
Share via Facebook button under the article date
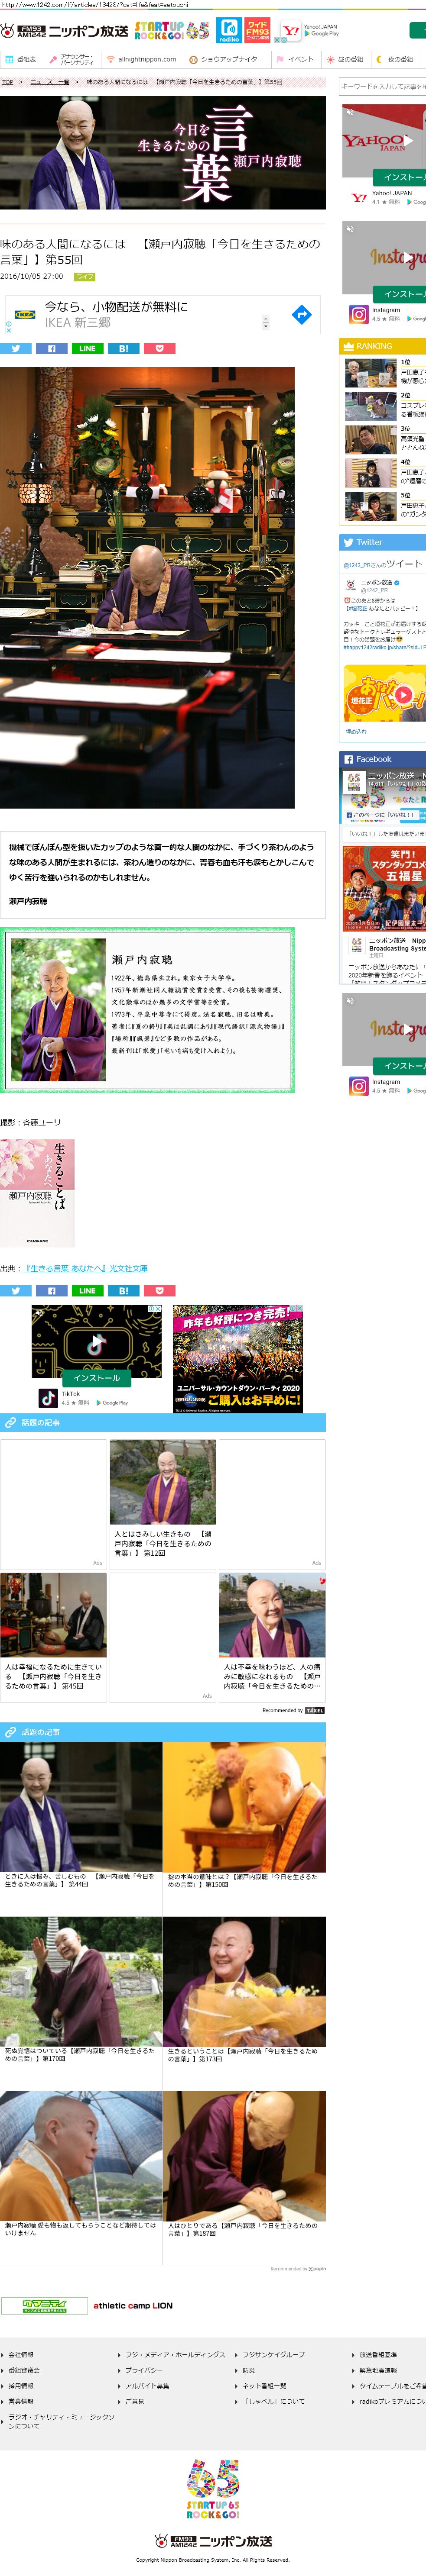pos(51,349)
